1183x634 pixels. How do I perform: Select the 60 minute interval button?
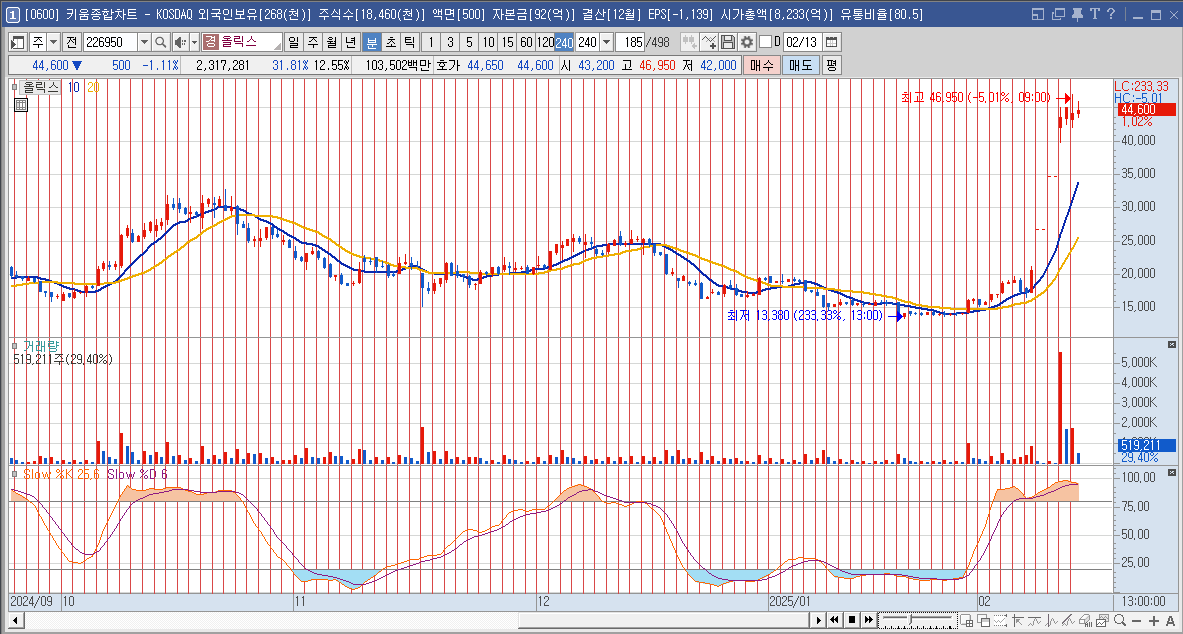tap(527, 42)
